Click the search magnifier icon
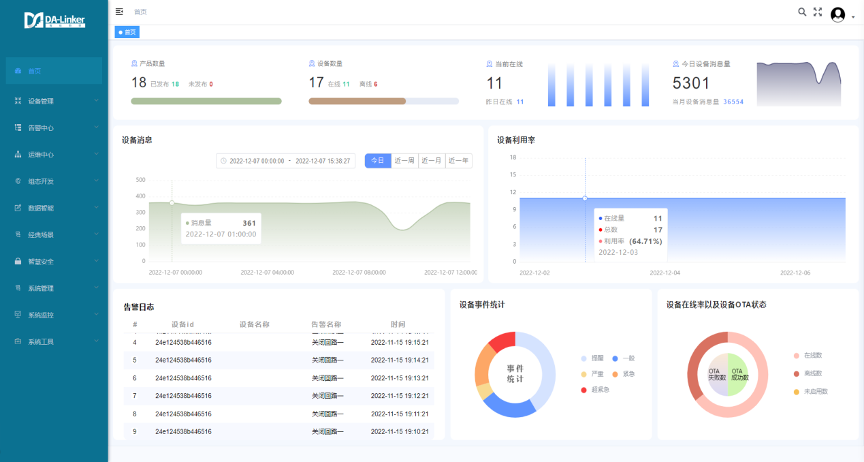This screenshot has height=462, width=864. tap(802, 12)
